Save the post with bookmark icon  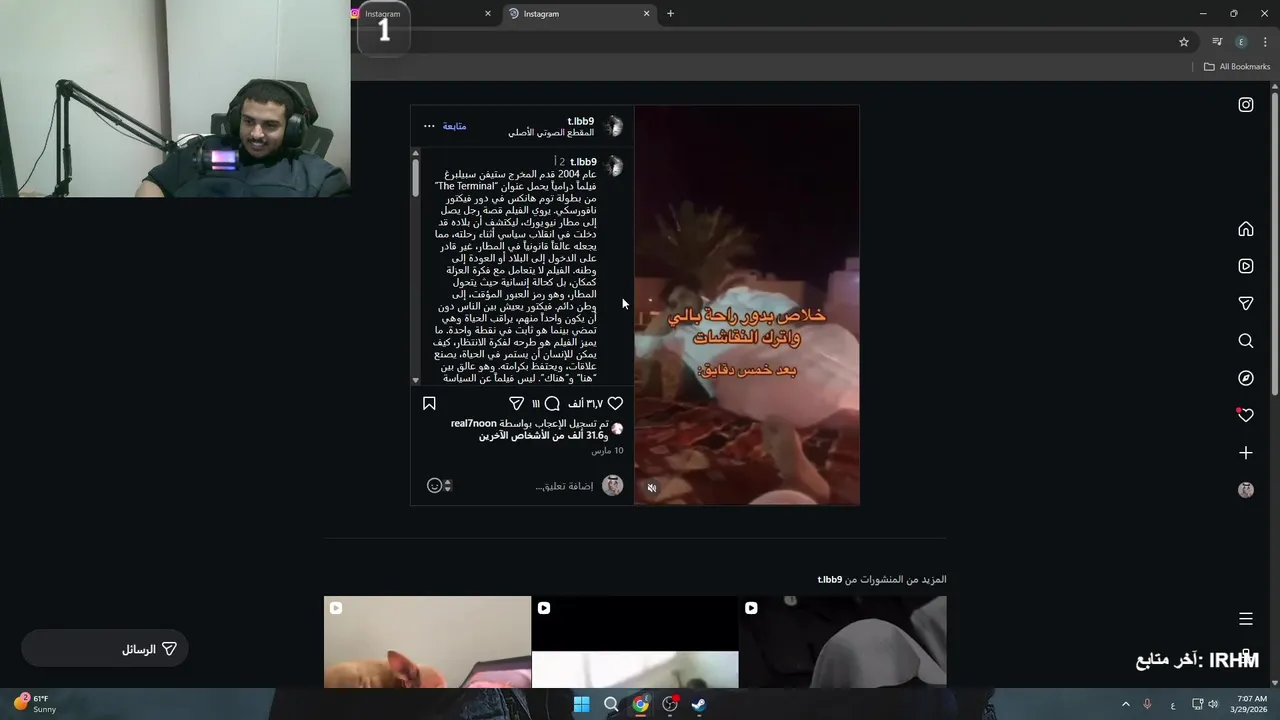tap(429, 403)
